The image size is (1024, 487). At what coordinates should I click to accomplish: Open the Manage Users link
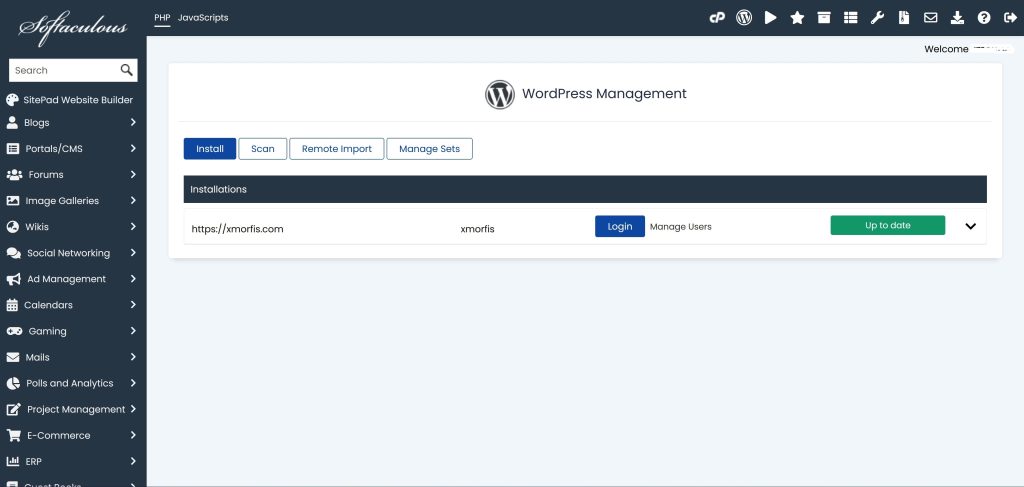click(x=681, y=227)
